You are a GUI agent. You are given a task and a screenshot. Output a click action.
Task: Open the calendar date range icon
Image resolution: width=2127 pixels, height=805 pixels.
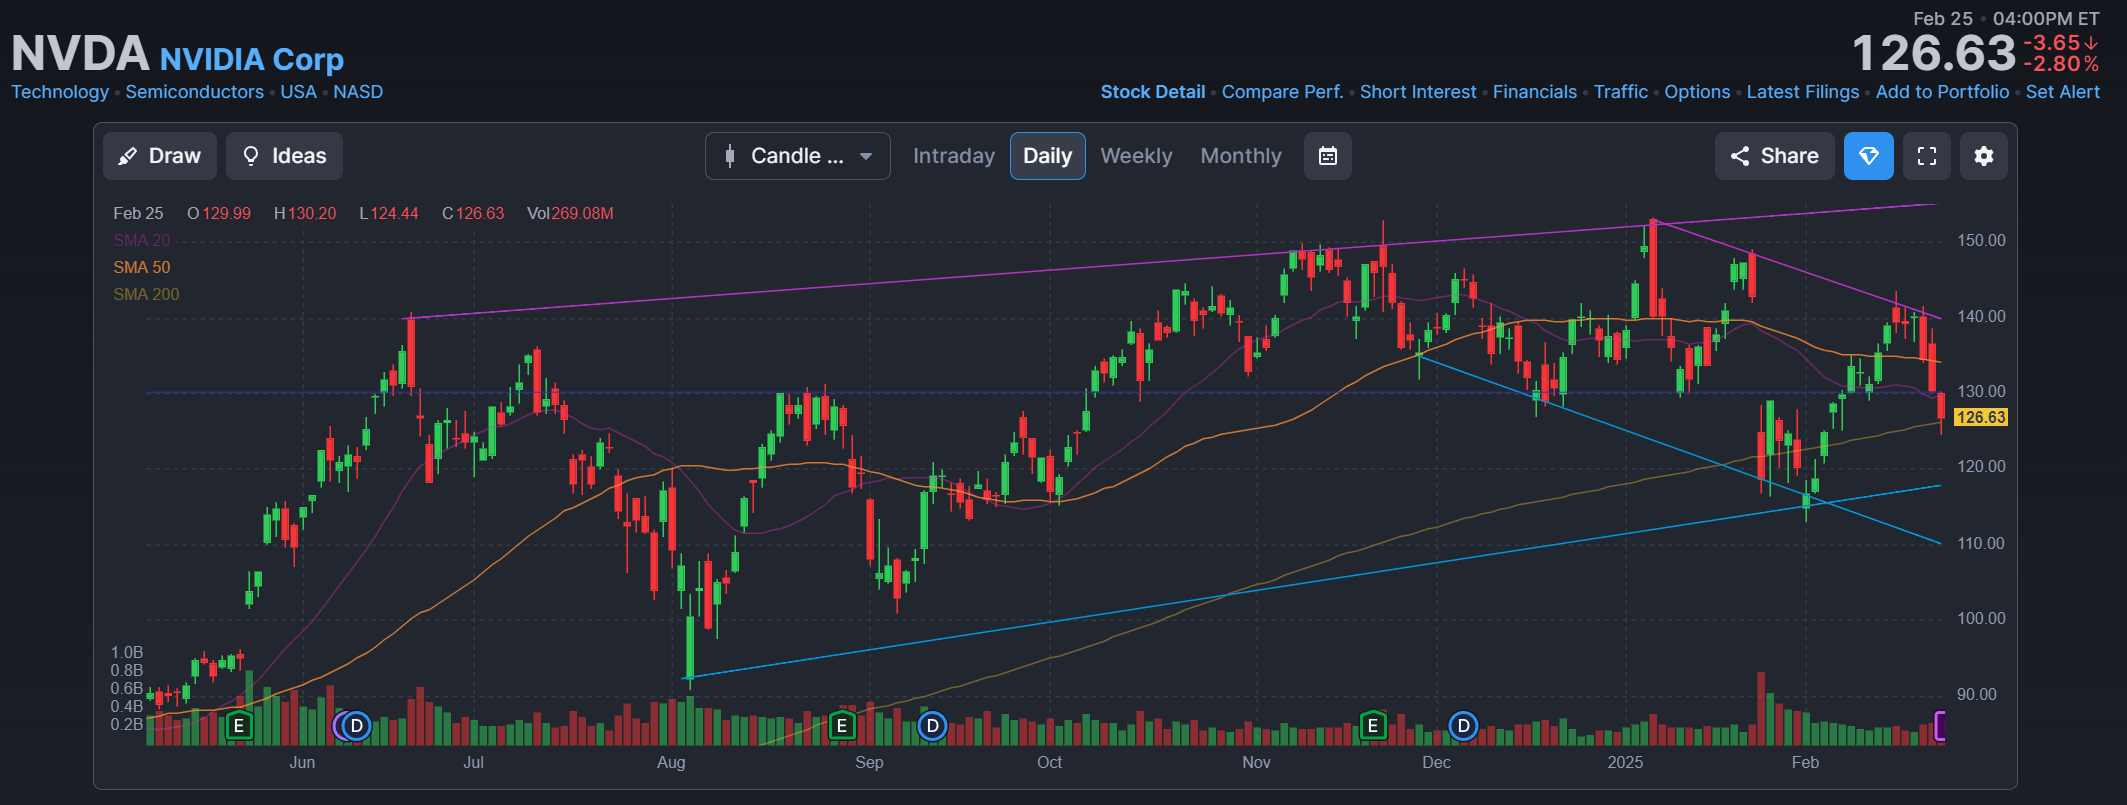point(1328,156)
